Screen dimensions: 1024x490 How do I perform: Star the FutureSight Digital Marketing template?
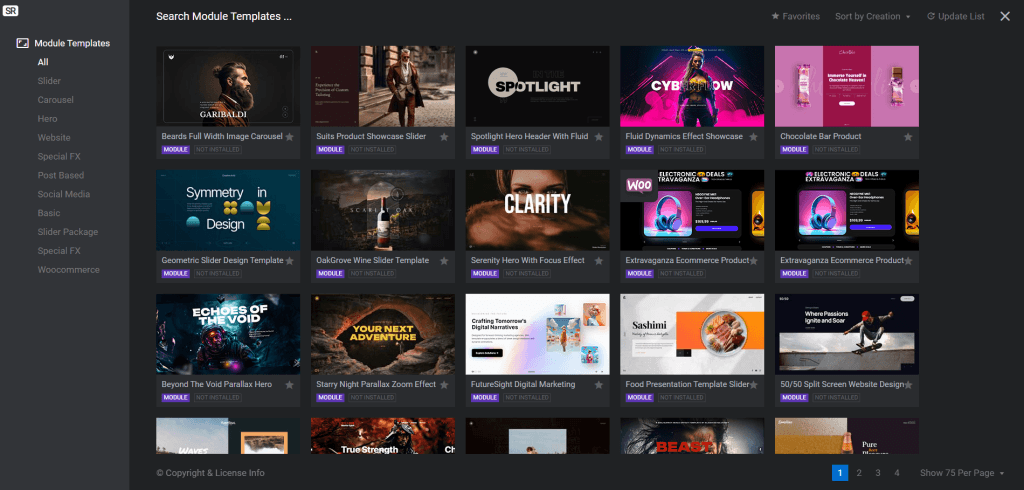[599, 385]
